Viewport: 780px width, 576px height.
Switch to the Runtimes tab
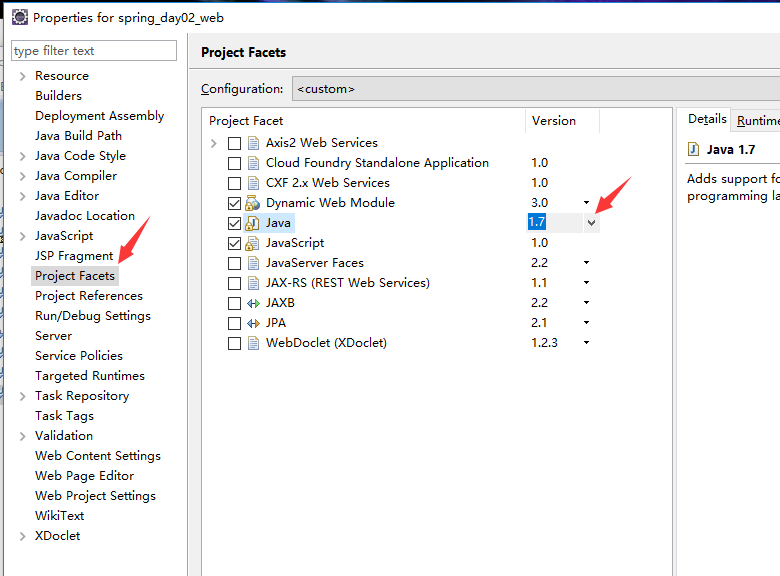(758, 120)
